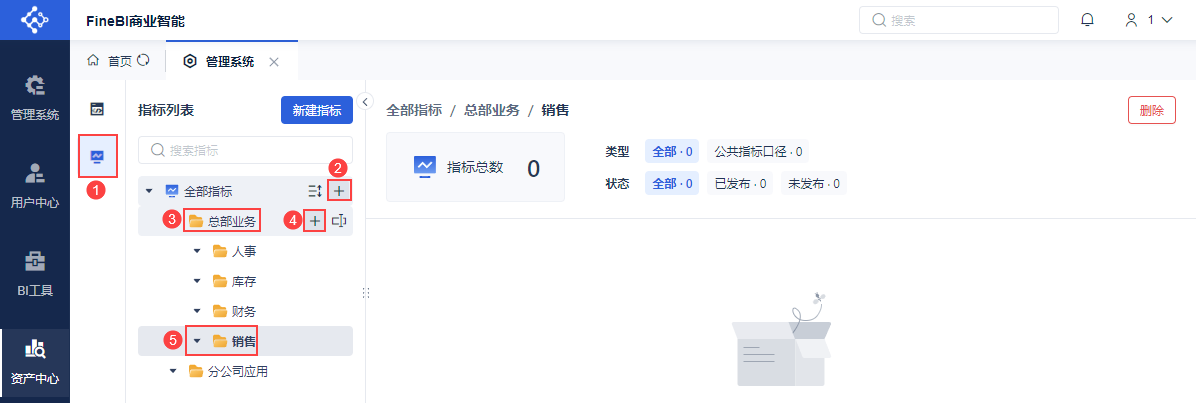This screenshot has width=1196, height=403.
Task: Add subfolder with plus beside 总部业务
Action: pyautogui.click(x=315, y=221)
